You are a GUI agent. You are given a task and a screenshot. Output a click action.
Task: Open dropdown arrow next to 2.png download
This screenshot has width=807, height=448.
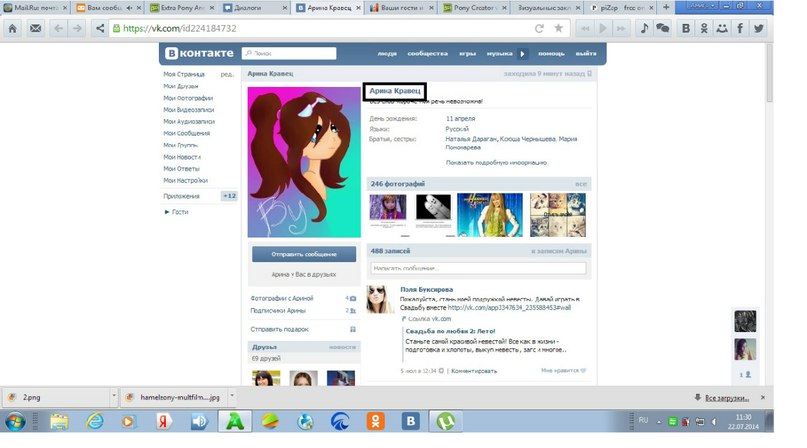tap(114, 396)
